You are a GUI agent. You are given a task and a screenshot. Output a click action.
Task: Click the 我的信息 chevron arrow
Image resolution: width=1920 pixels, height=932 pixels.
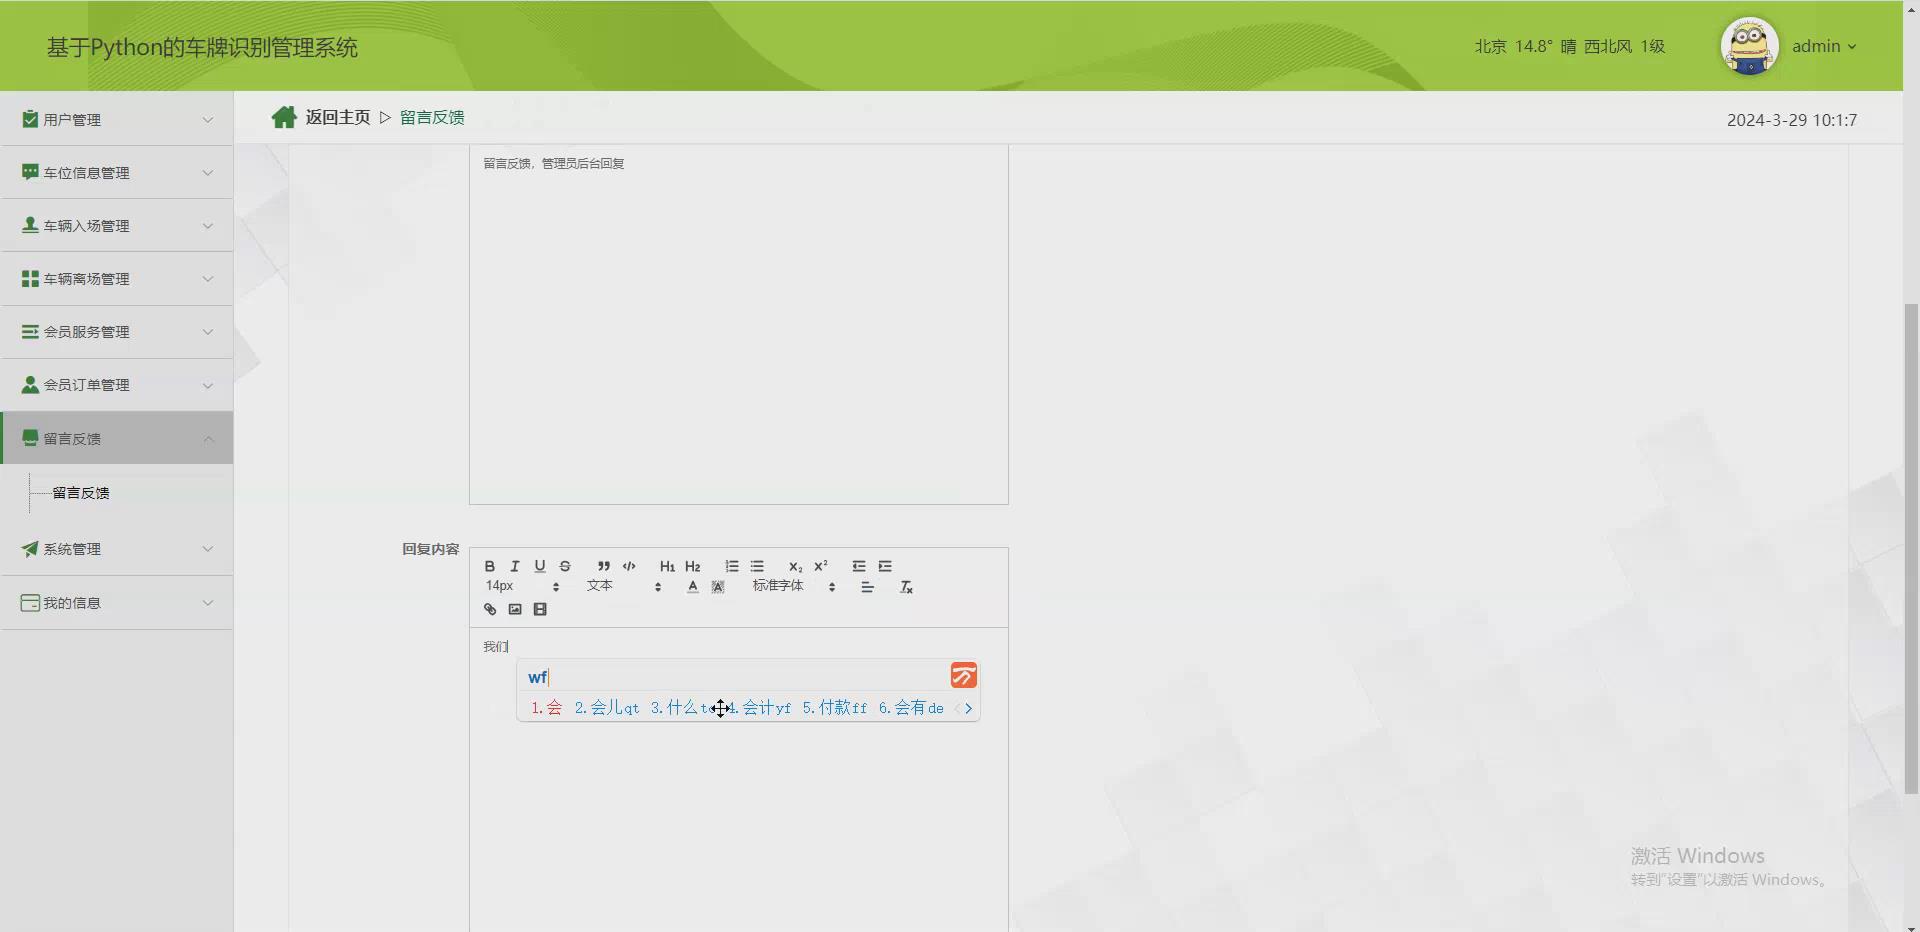click(x=208, y=603)
